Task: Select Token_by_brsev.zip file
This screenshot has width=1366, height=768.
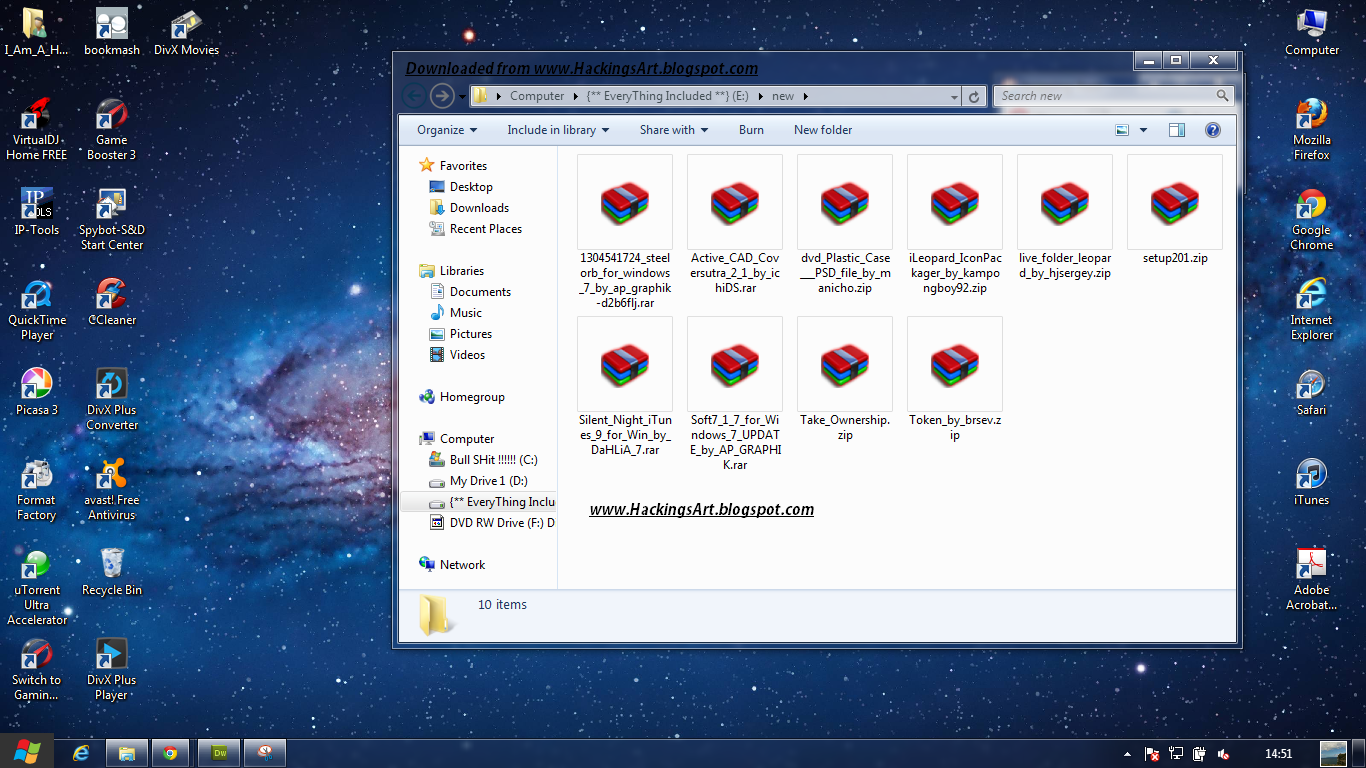Action: [955, 380]
